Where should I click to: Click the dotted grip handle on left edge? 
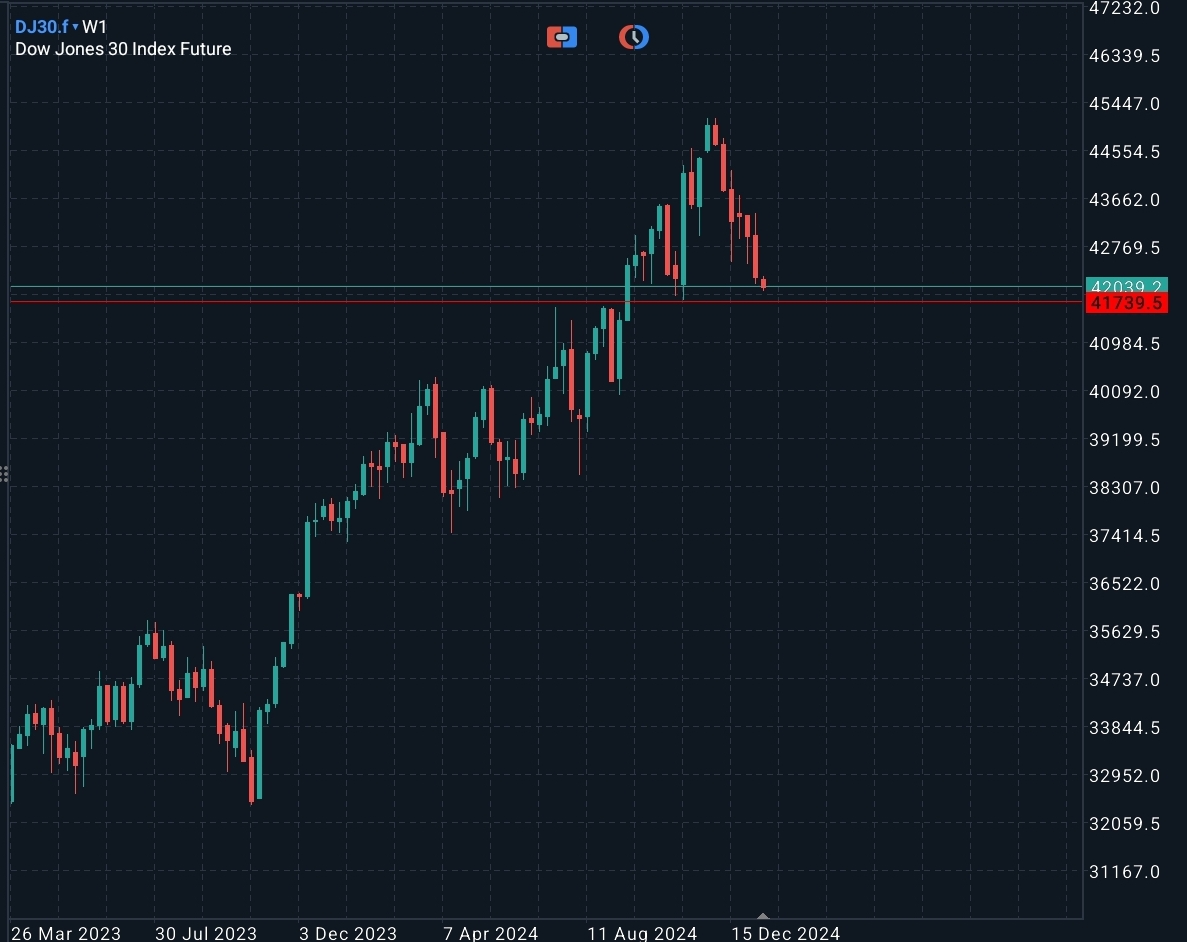click(4, 474)
